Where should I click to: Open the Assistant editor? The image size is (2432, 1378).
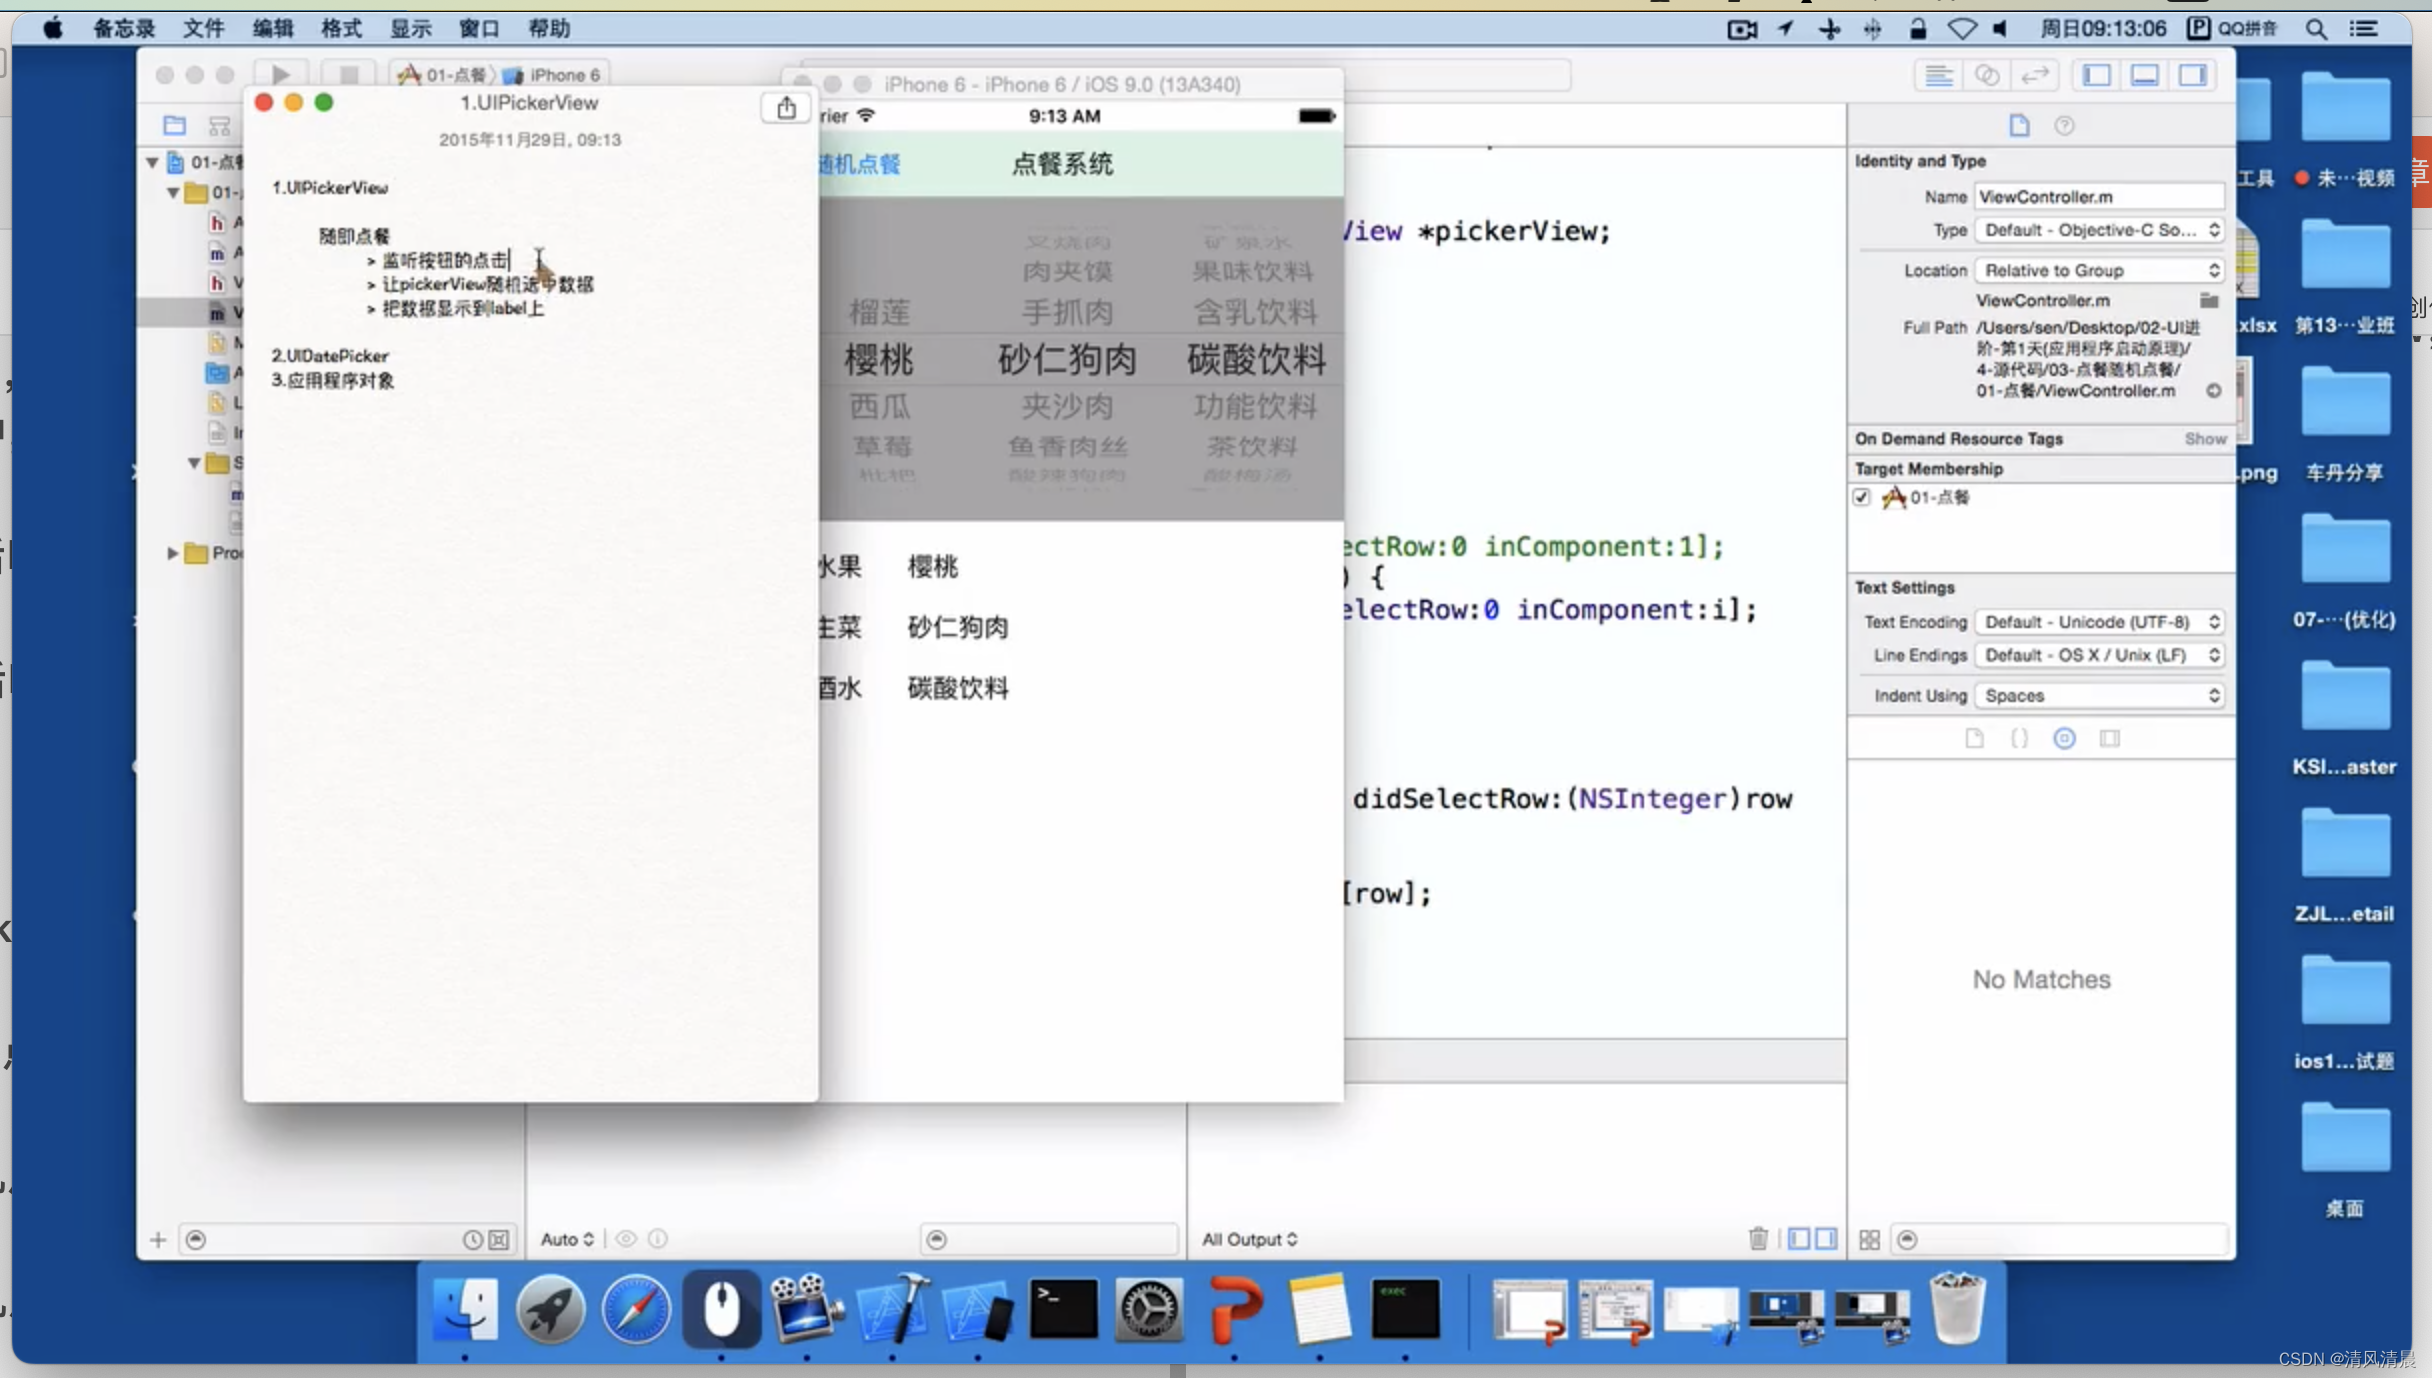pyautogui.click(x=1987, y=75)
